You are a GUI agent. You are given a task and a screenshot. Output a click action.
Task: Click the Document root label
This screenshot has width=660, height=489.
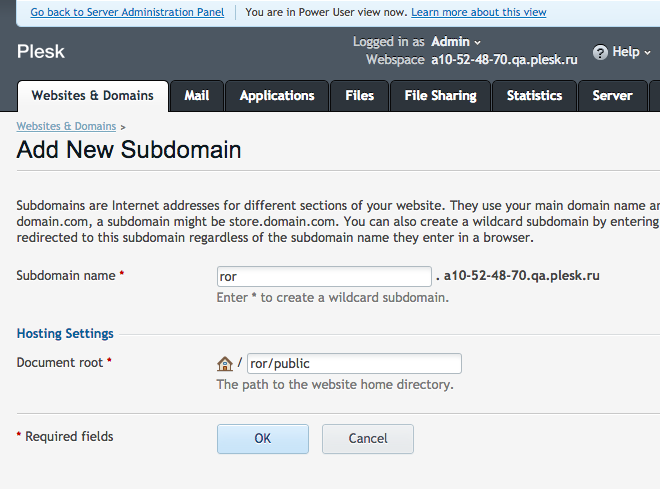pyautogui.click(x=60, y=363)
